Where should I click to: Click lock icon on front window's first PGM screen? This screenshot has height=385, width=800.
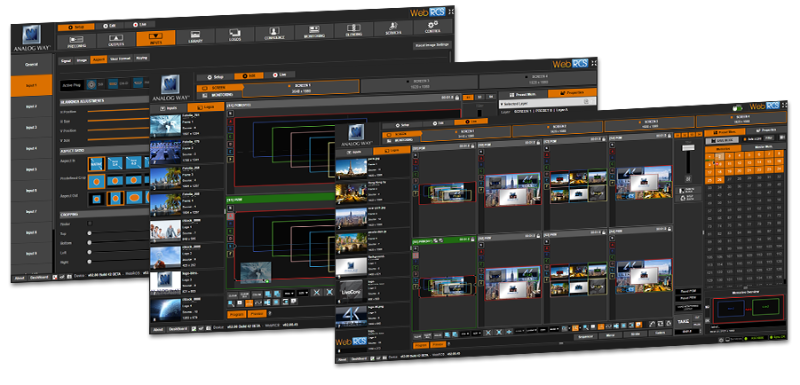(473, 147)
